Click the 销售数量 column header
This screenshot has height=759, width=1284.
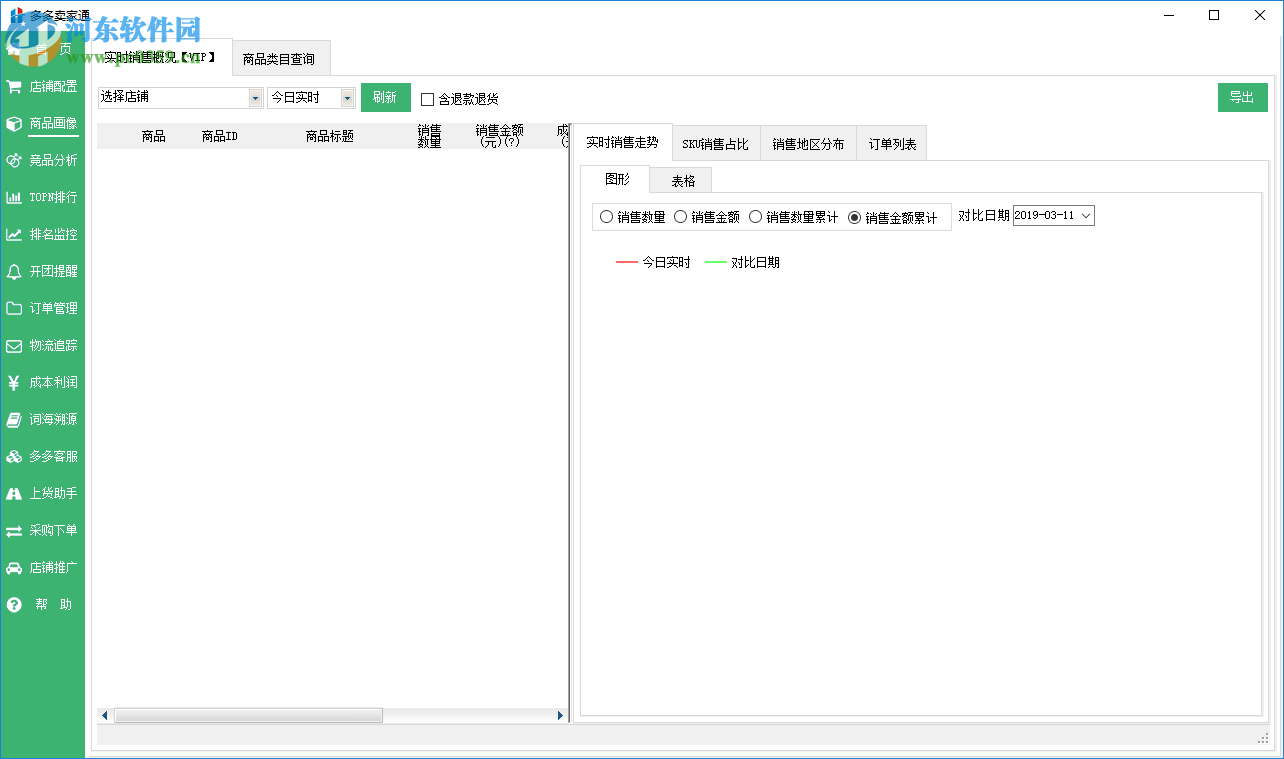pos(429,136)
